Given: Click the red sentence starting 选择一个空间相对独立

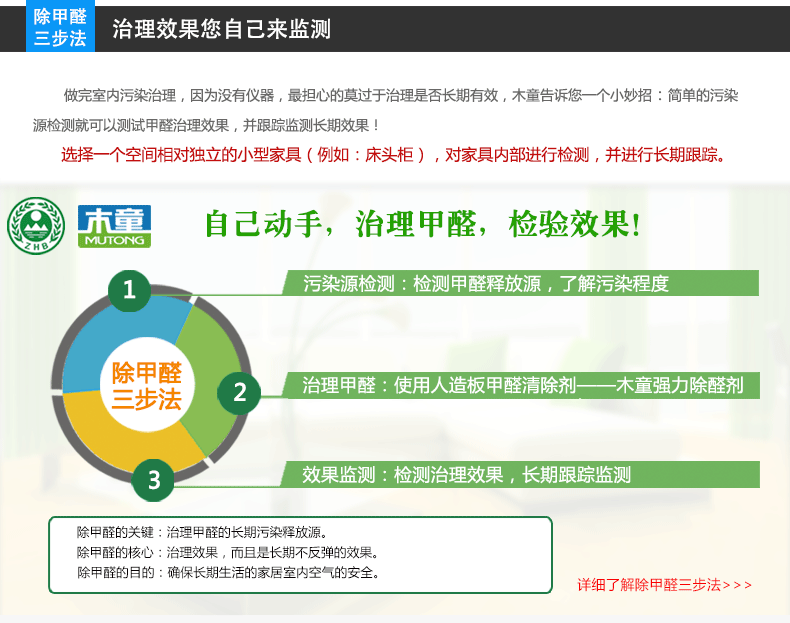Looking at the screenshot, I should pos(393,155).
